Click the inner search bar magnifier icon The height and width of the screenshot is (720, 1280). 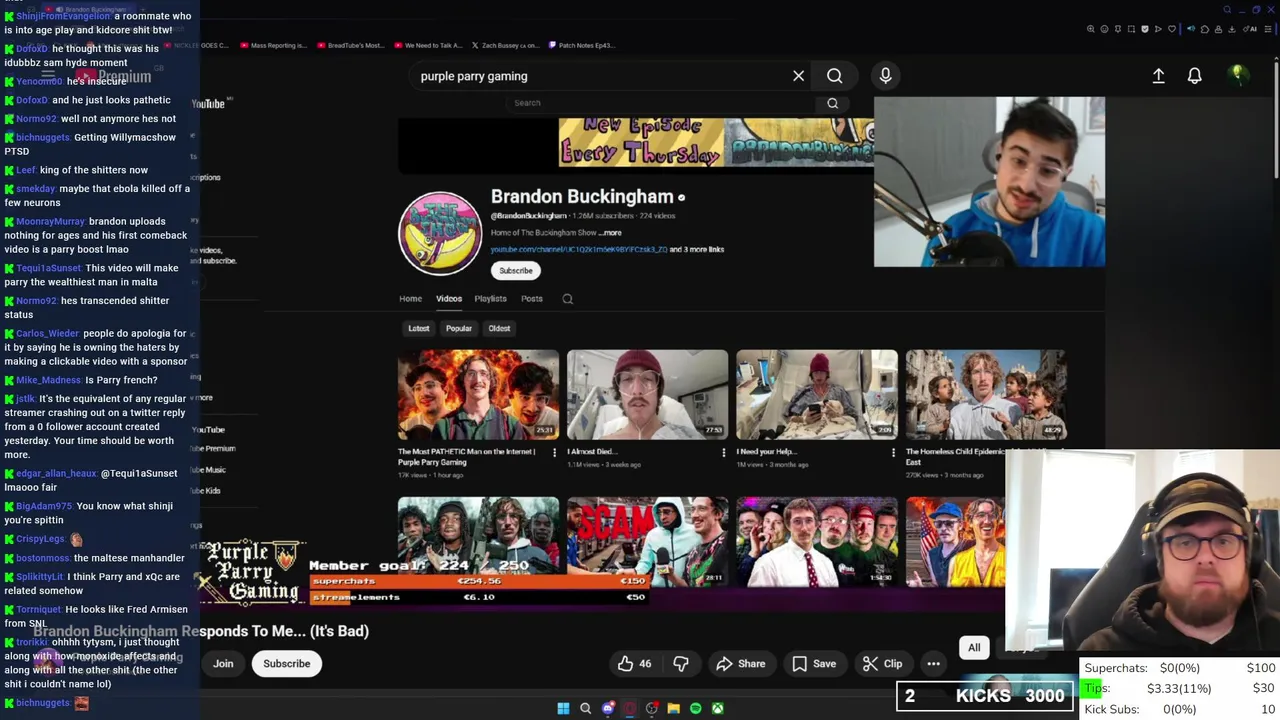pos(832,103)
